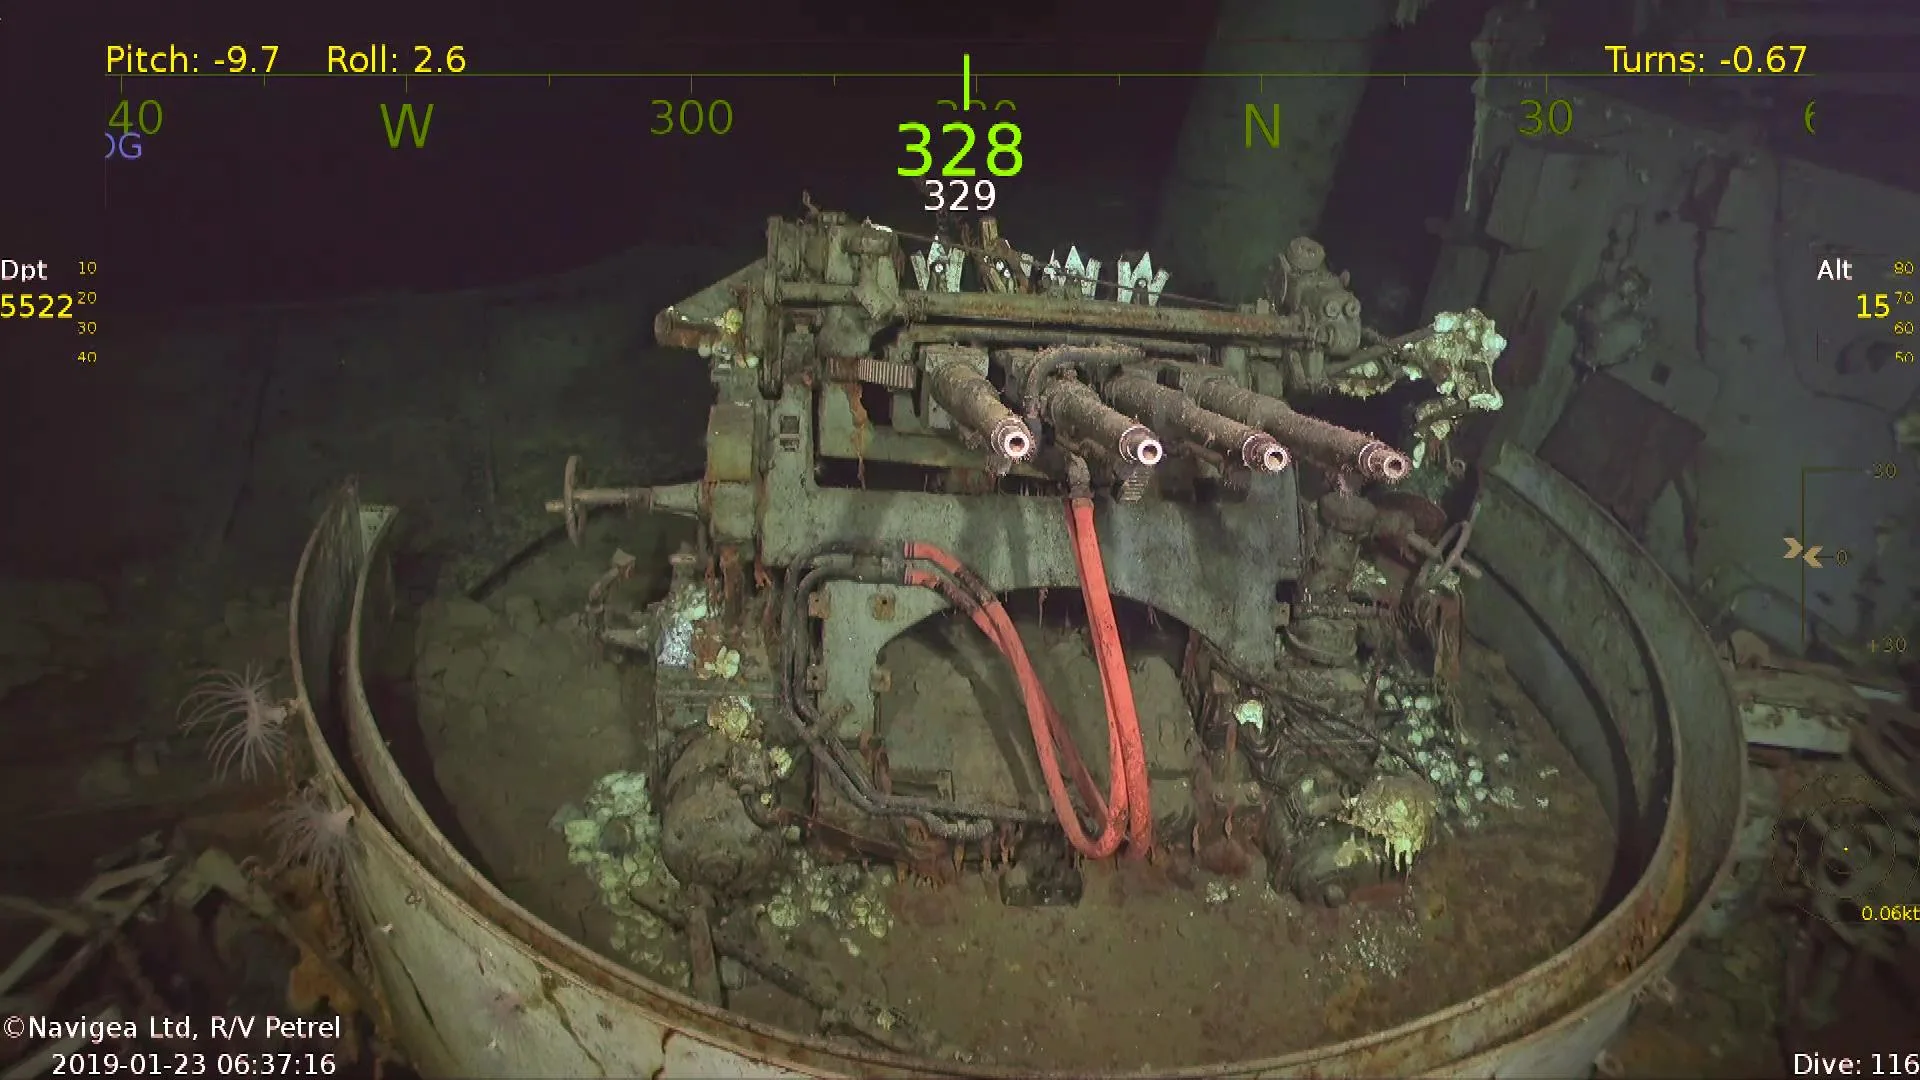Screen dimensions: 1920x1080
Task: Click the yellow altitude value 15
Action: 1872,307
